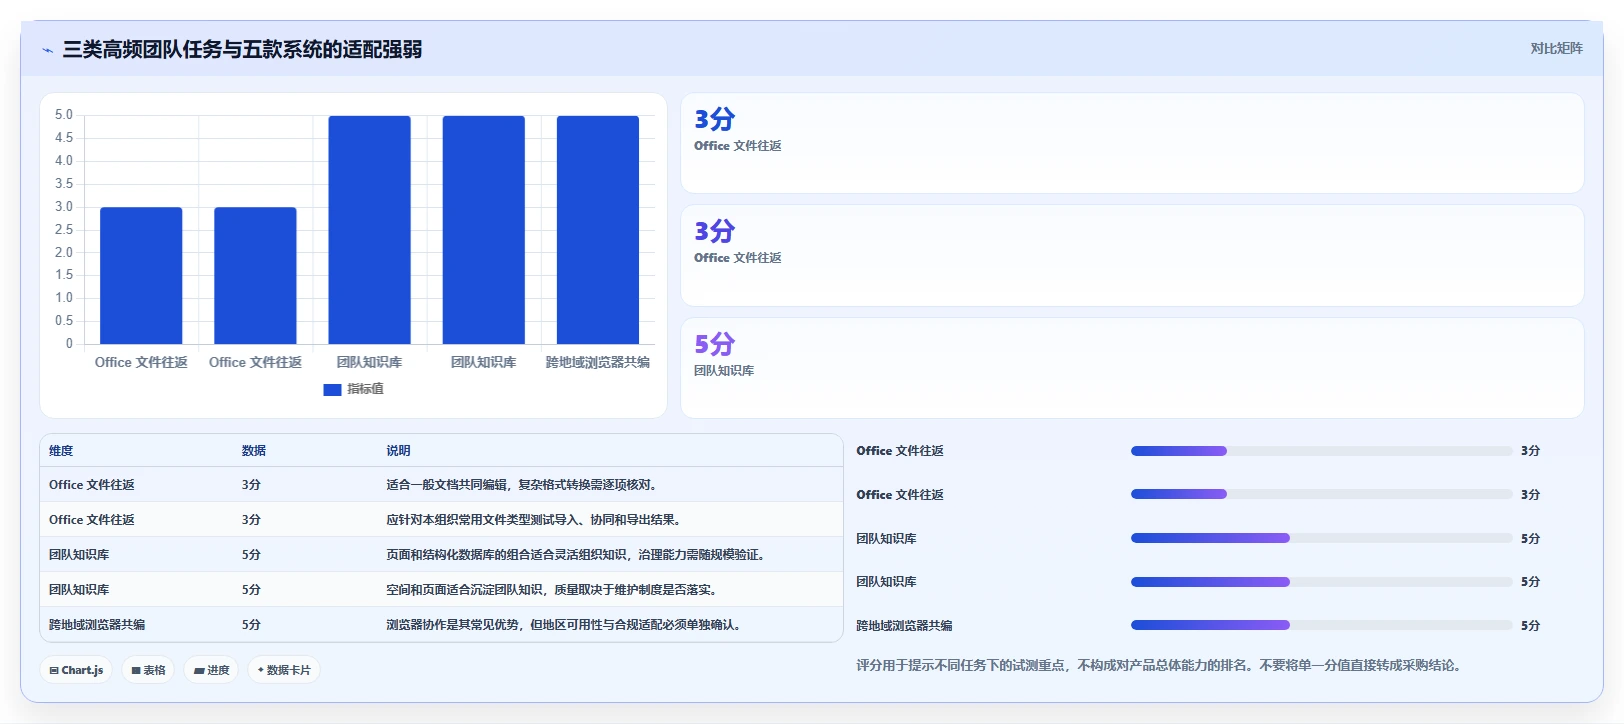Click the 5.0 tick on the chart y-axis
The height and width of the screenshot is (724, 1624).
coord(64,115)
